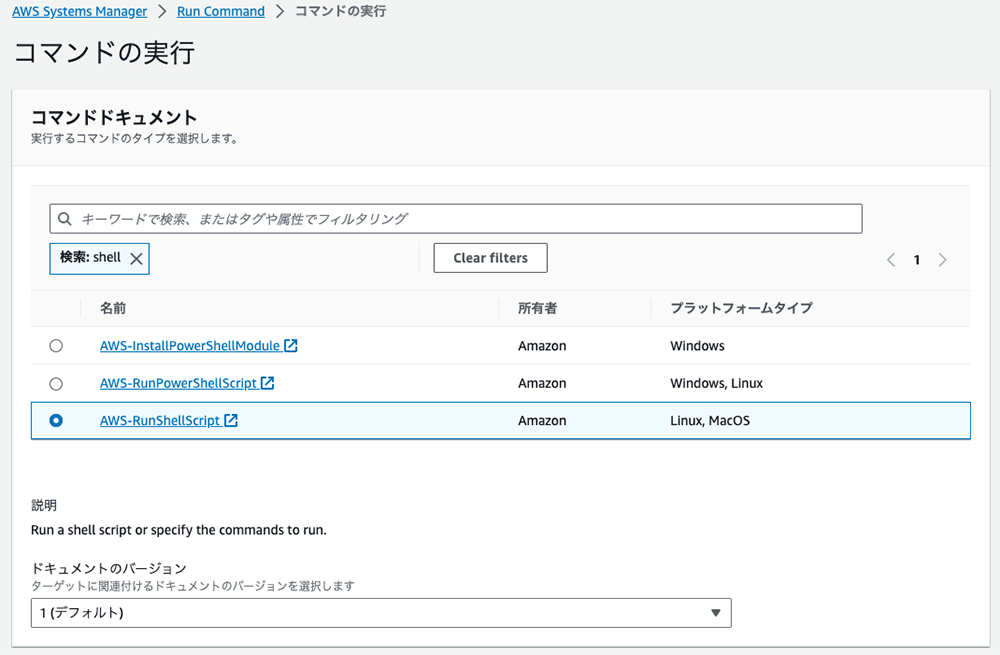
Task: Remove the shell search filter via X icon
Action: pyautogui.click(x=134, y=258)
